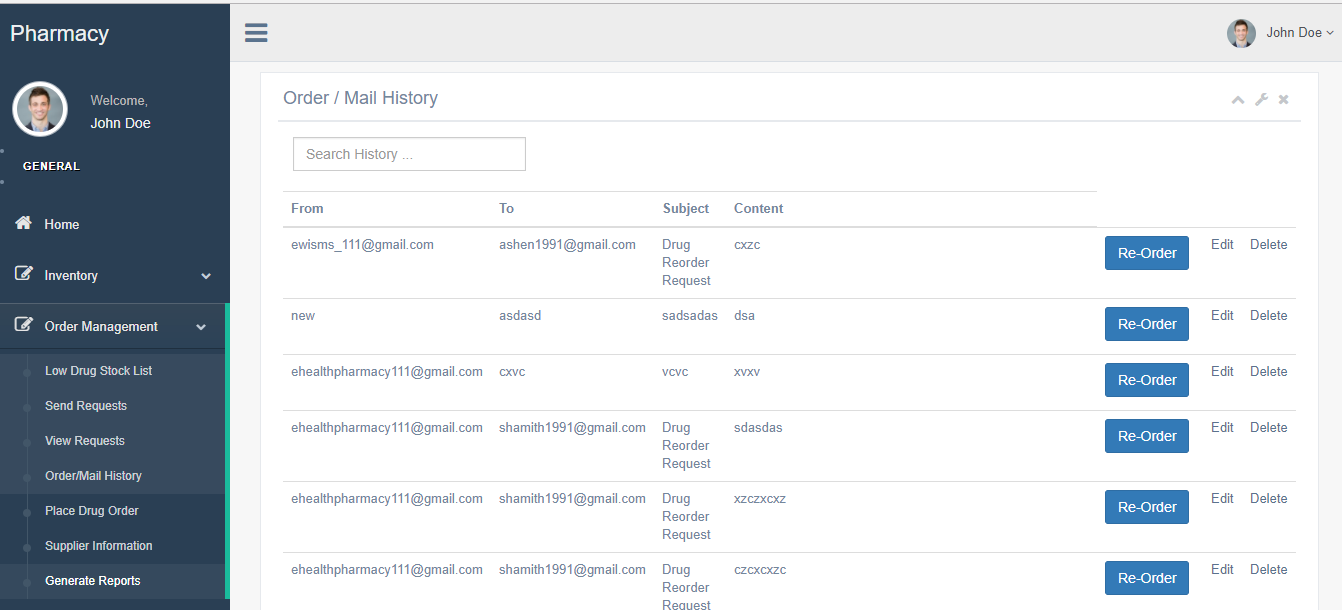The width and height of the screenshot is (1342, 610).
Task: Open Low Drug Stock List
Action: click(x=98, y=371)
